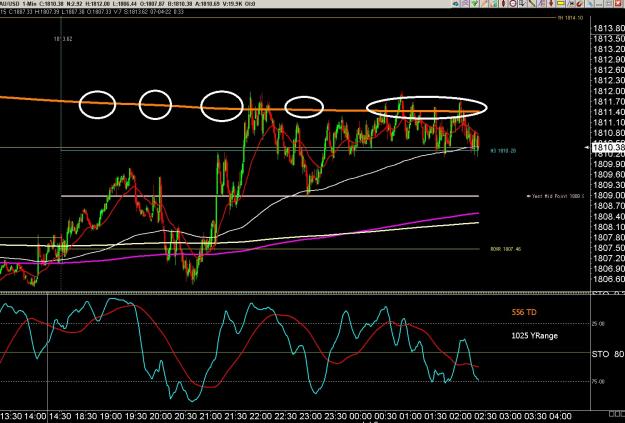Click the red circular clock icon
Viewport: 625px width, 423px height.
click(513, 4)
